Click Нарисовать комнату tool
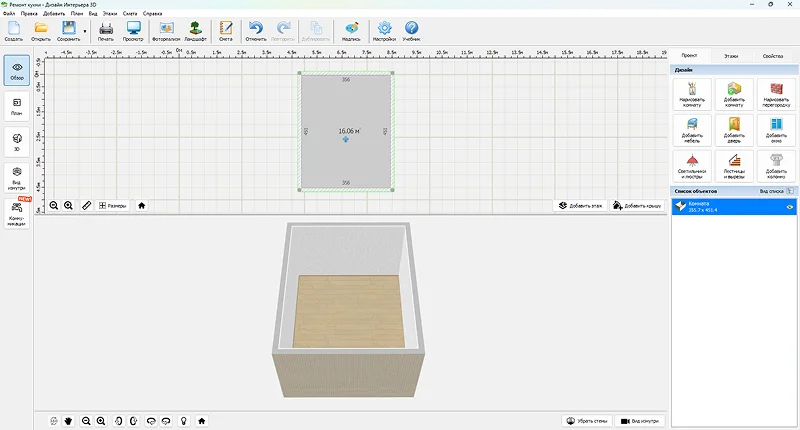The width and height of the screenshot is (800, 430). (692, 94)
